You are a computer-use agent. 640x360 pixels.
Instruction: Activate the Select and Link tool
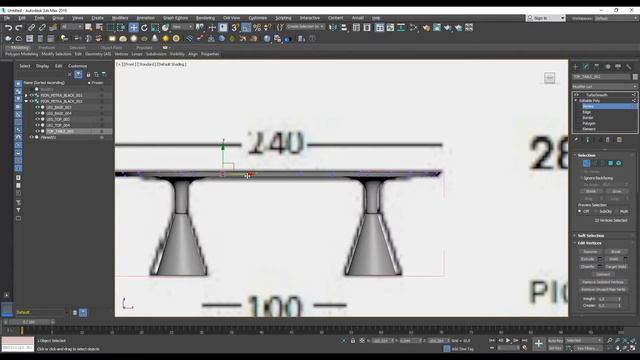[x=31, y=28]
